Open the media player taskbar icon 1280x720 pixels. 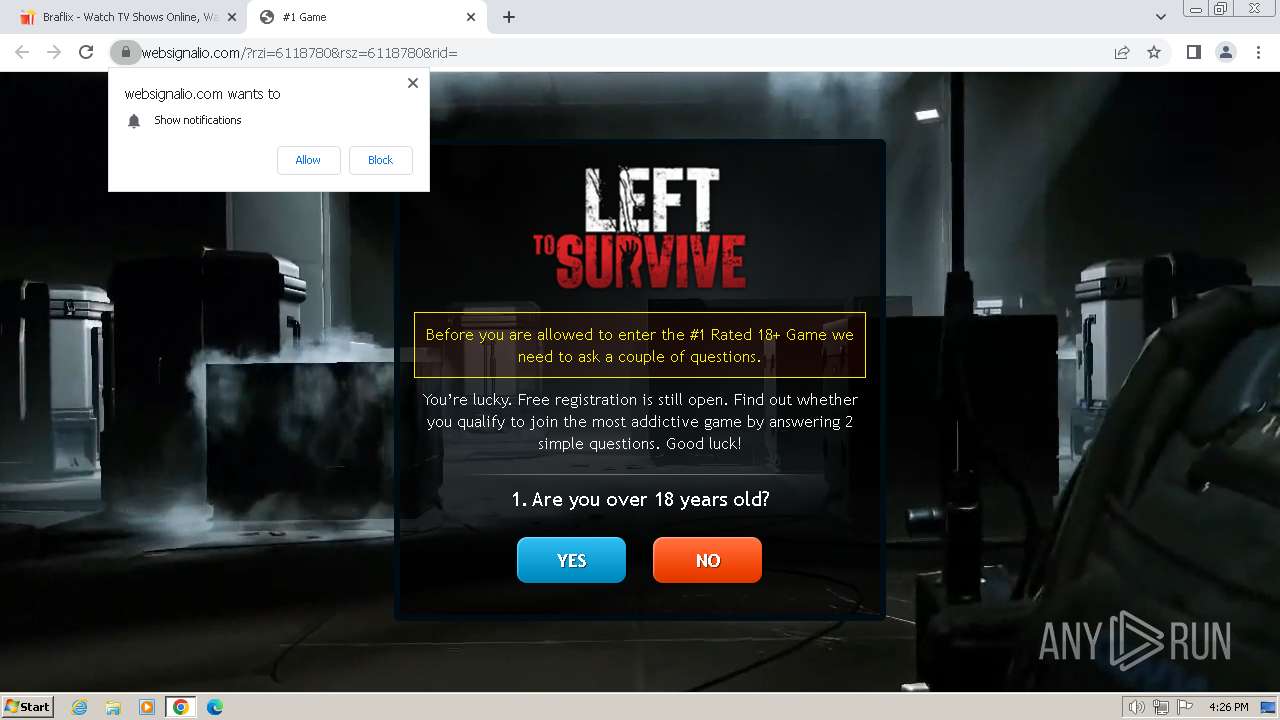pos(147,707)
